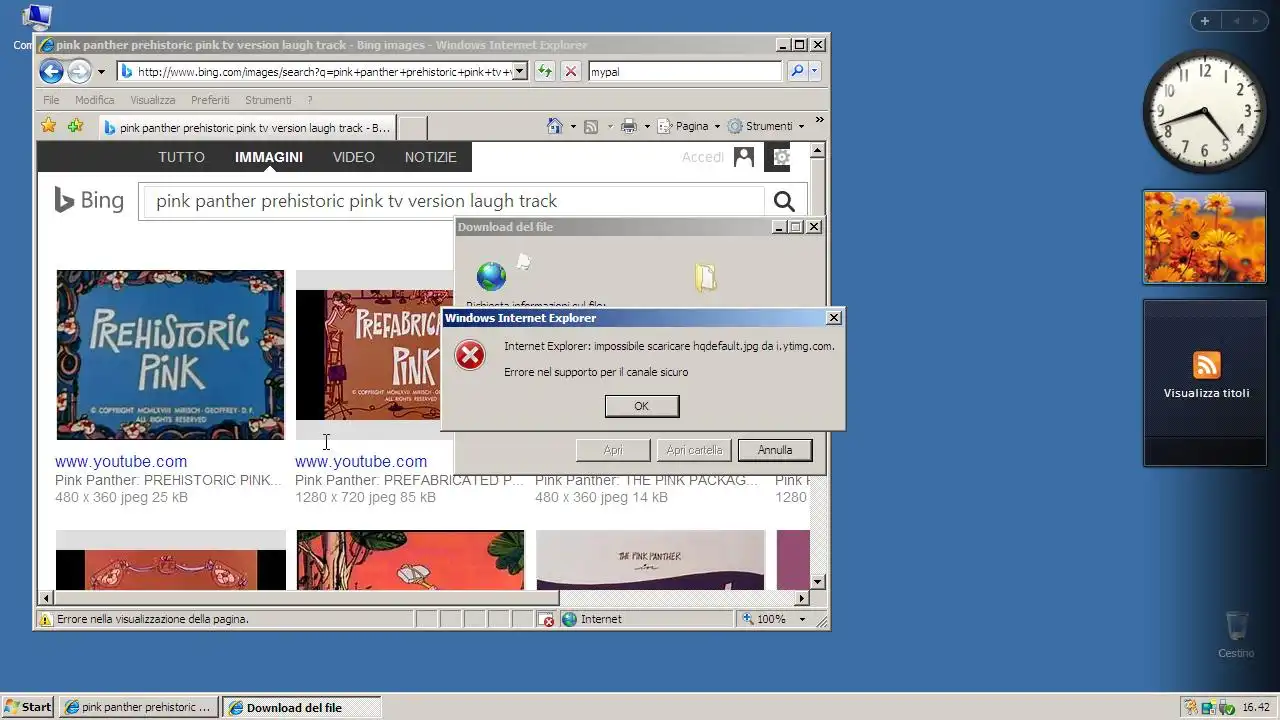Click the red error icon in the dialog

coord(470,355)
